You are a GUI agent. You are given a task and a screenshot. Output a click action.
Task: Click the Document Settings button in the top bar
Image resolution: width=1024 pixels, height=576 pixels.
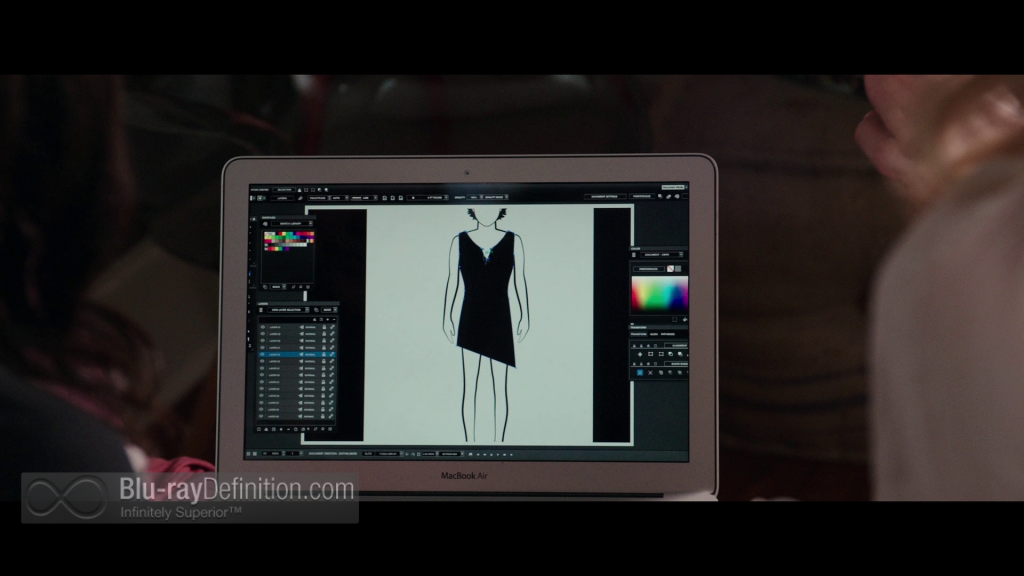(x=605, y=197)
